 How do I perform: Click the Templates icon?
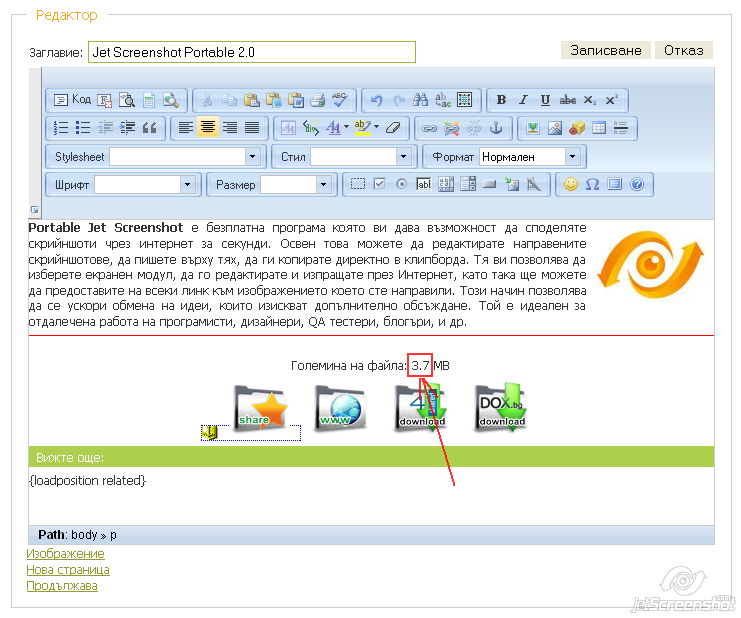[149, 100]
